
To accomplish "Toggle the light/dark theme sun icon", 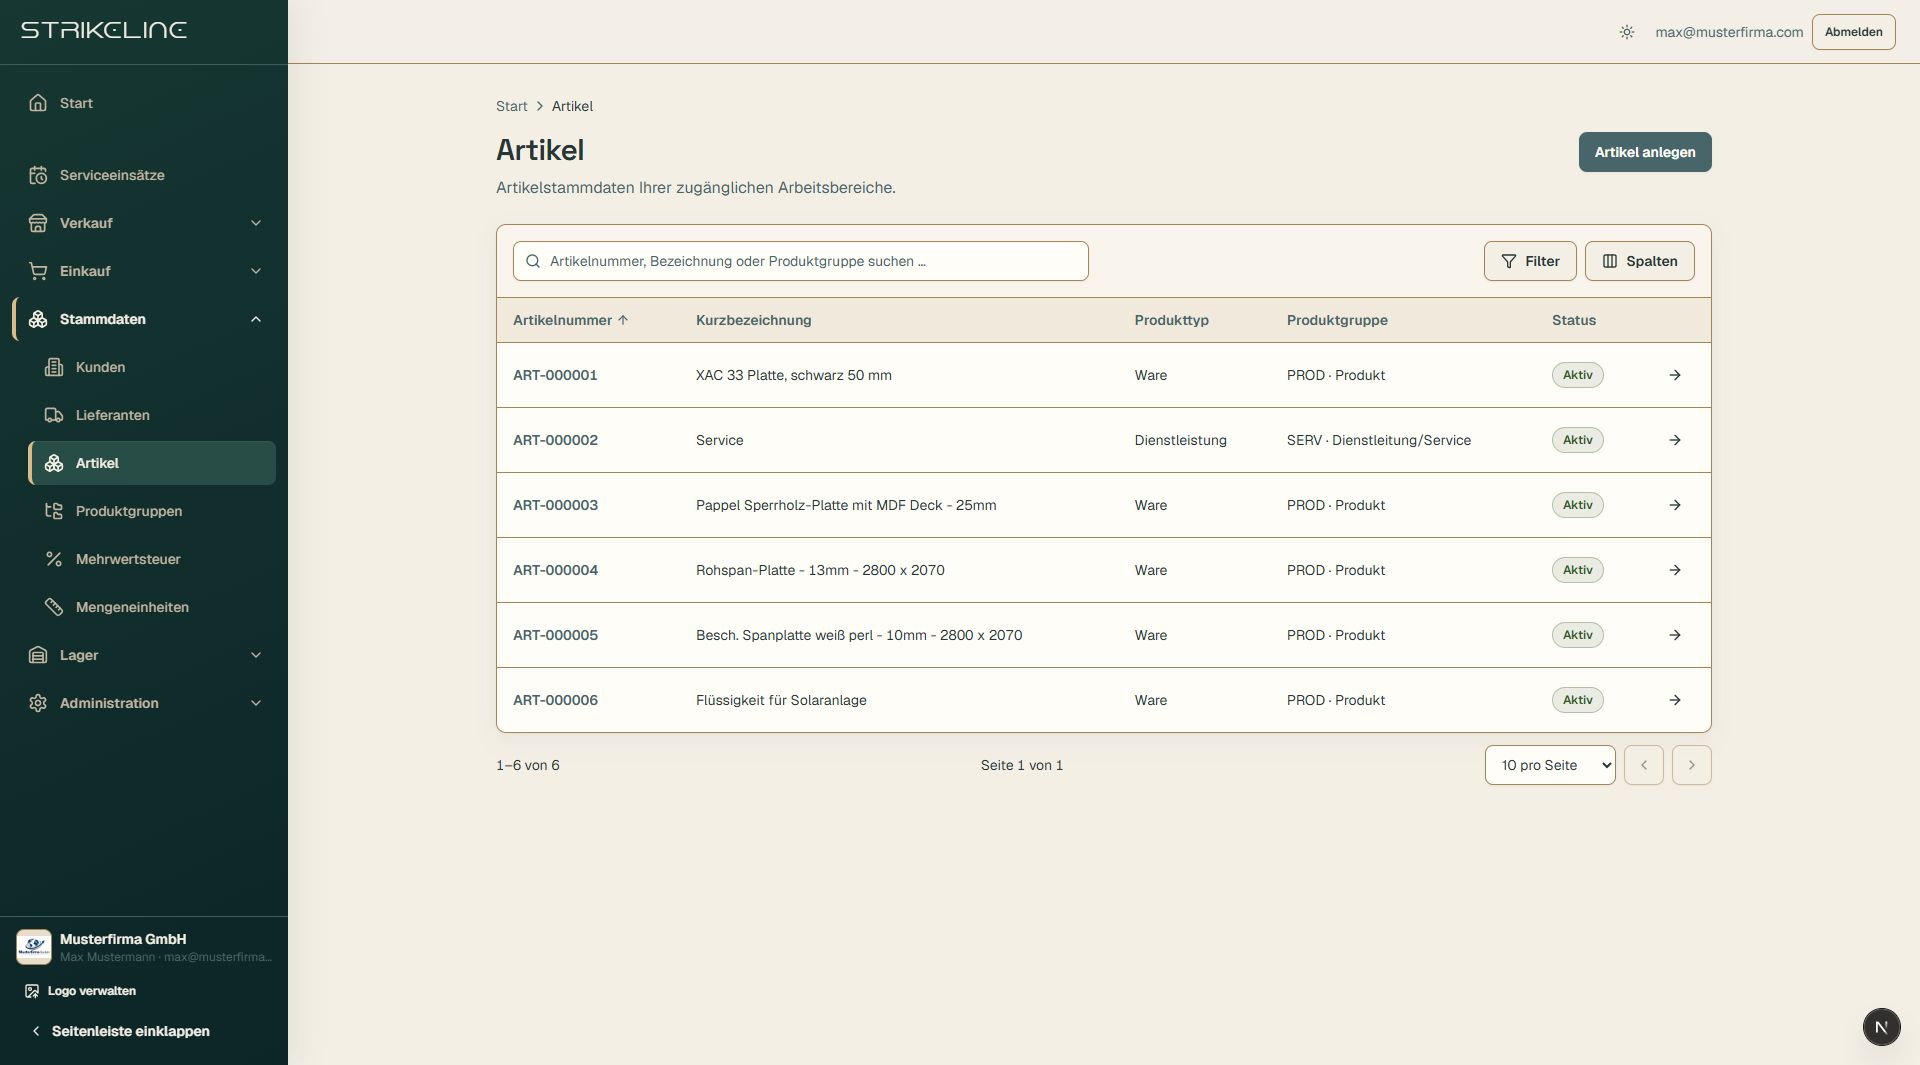I will (x=1627, y=32).
